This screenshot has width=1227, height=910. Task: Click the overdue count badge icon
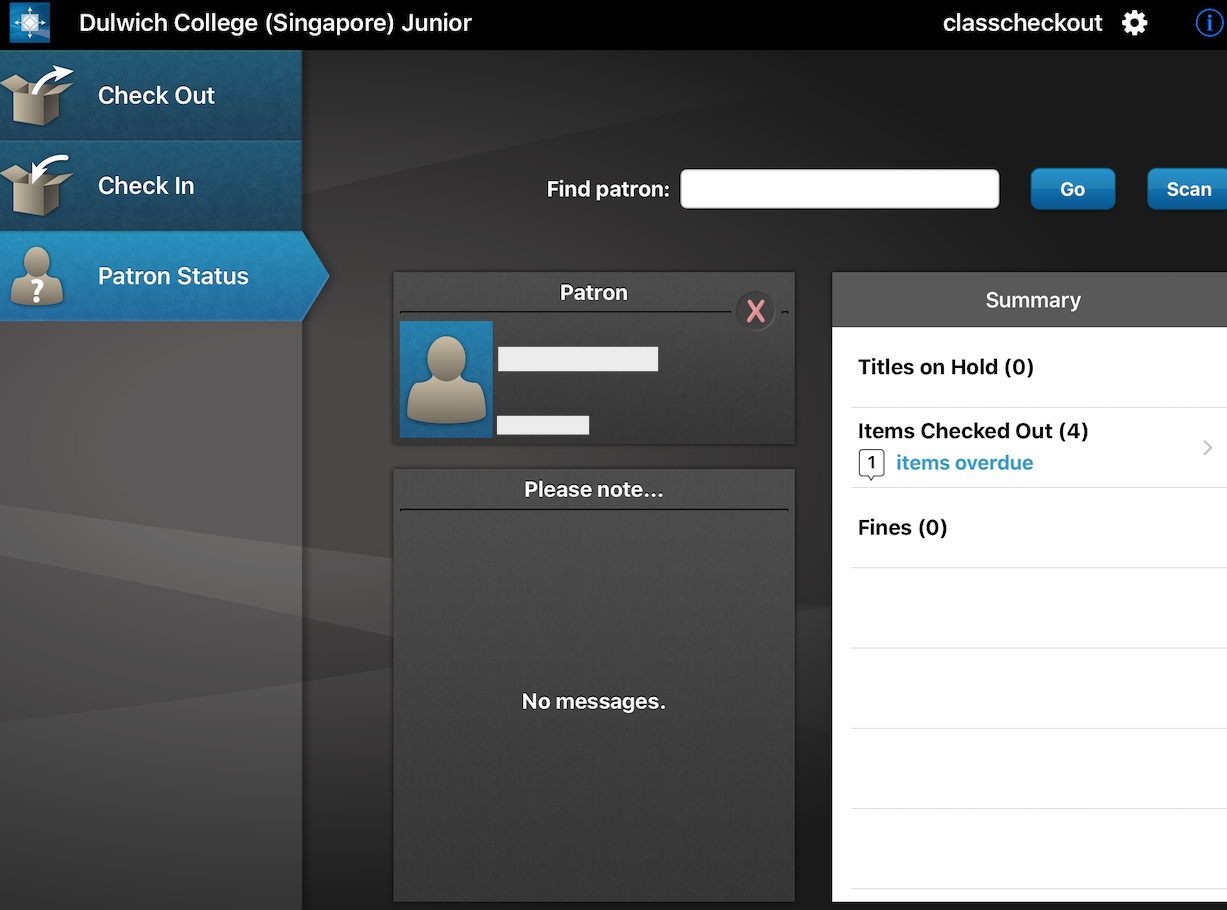pyautogui.click(x=872, y=465)
